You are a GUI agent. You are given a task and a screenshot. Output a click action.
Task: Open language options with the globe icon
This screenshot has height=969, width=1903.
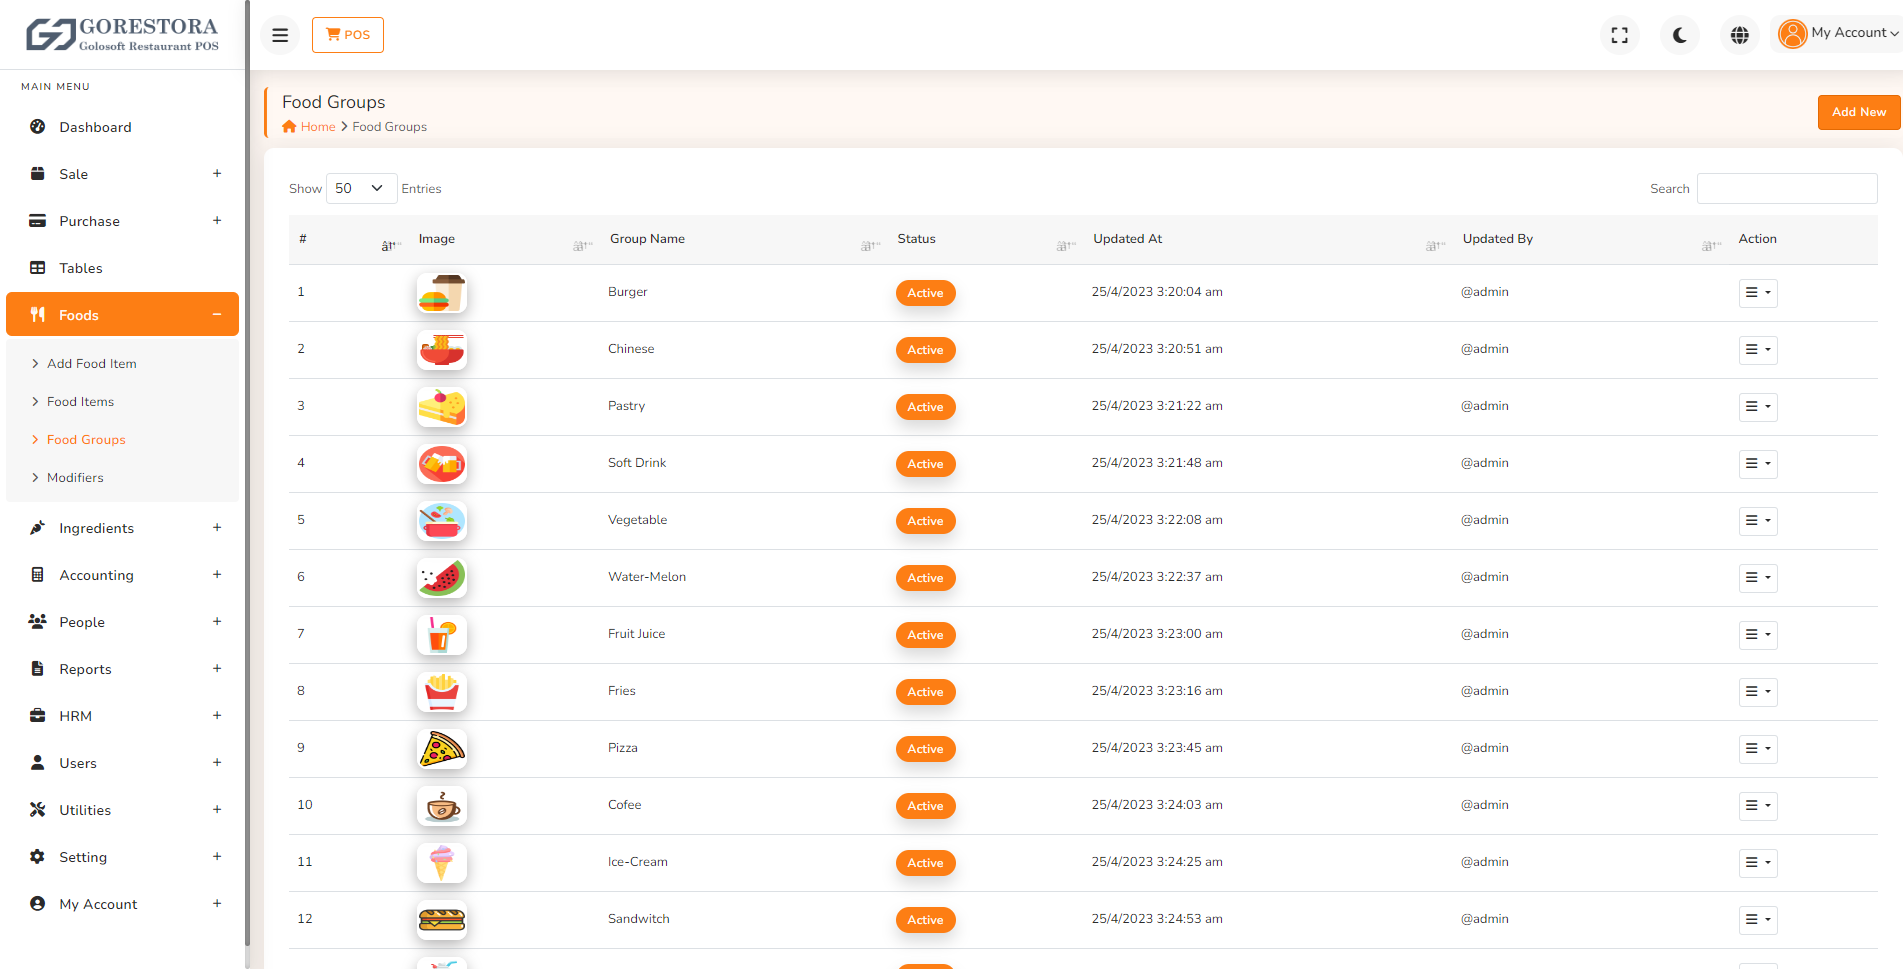[x=1739, y=34]
